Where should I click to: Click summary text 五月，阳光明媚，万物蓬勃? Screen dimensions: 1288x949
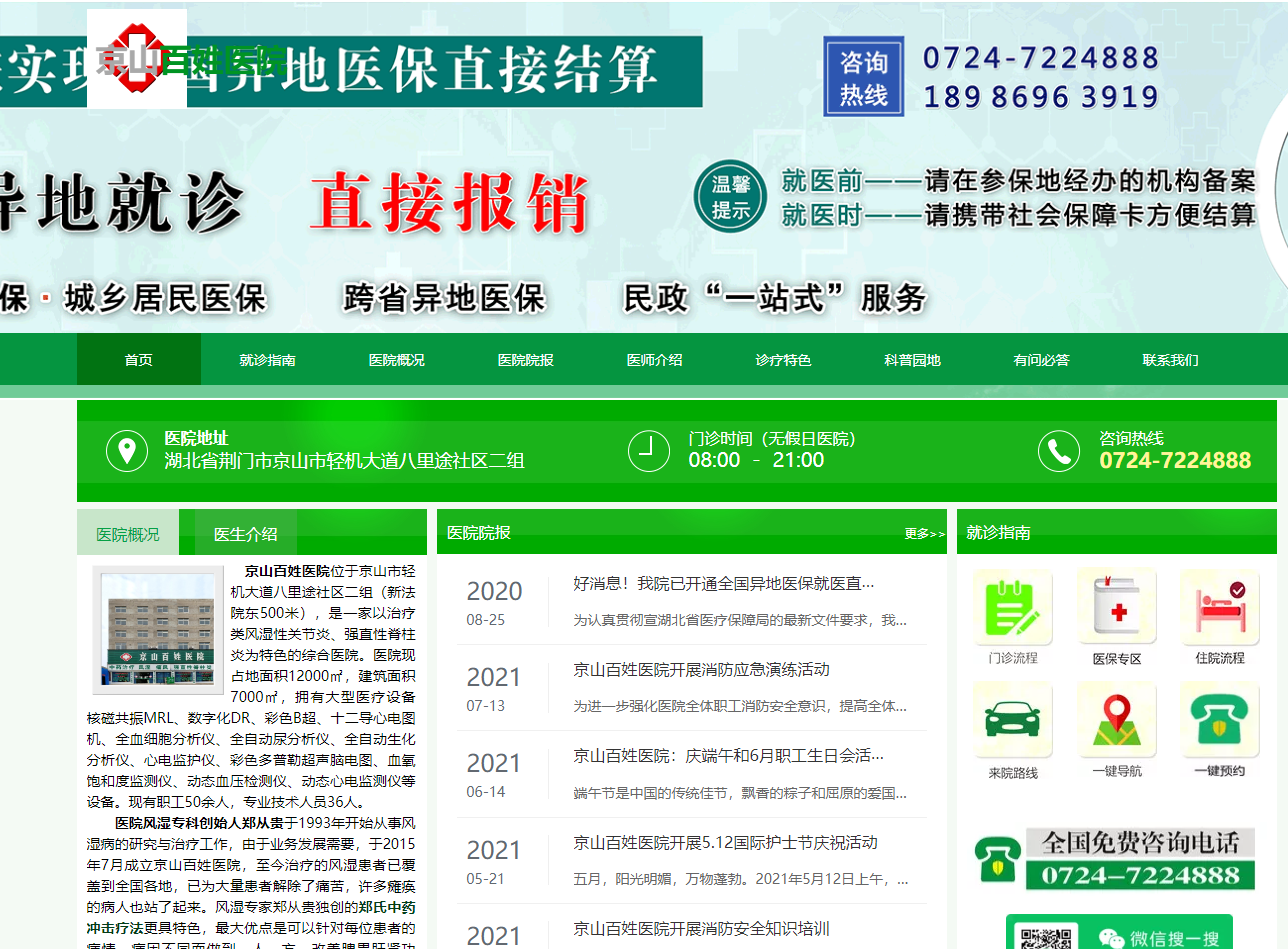pyautogui.click(x=740, y=880)
